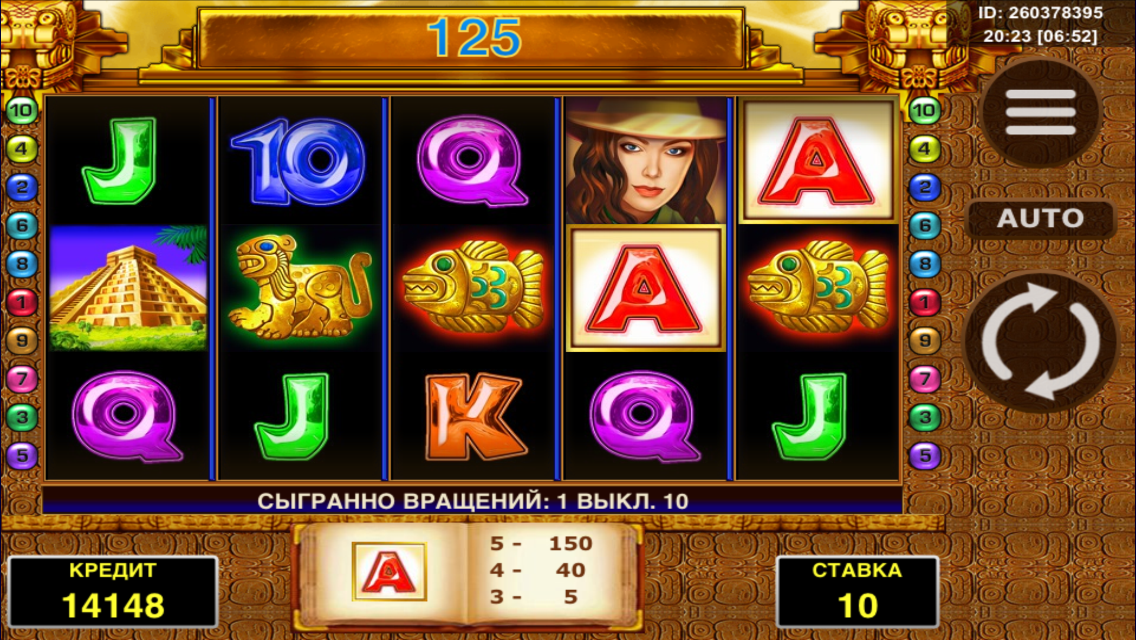Toggle AUTO spin mode
The width and height of the screenshot is (1136, 640).
tap(1040, 218)
